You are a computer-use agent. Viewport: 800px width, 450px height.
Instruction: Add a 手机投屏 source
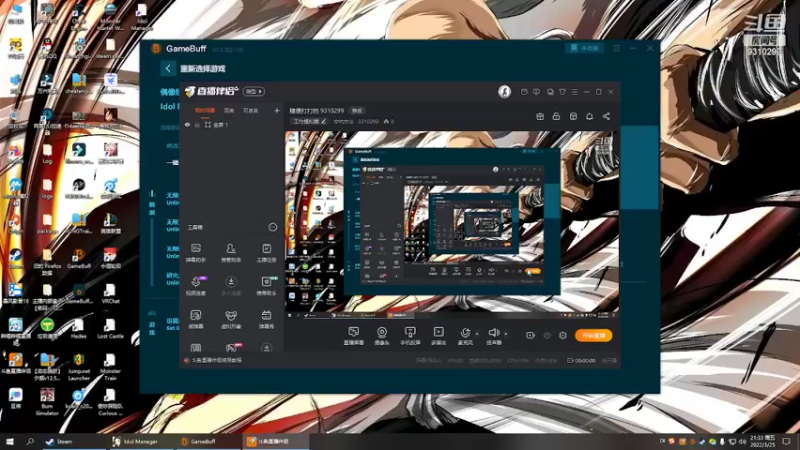tap(410, 336)
